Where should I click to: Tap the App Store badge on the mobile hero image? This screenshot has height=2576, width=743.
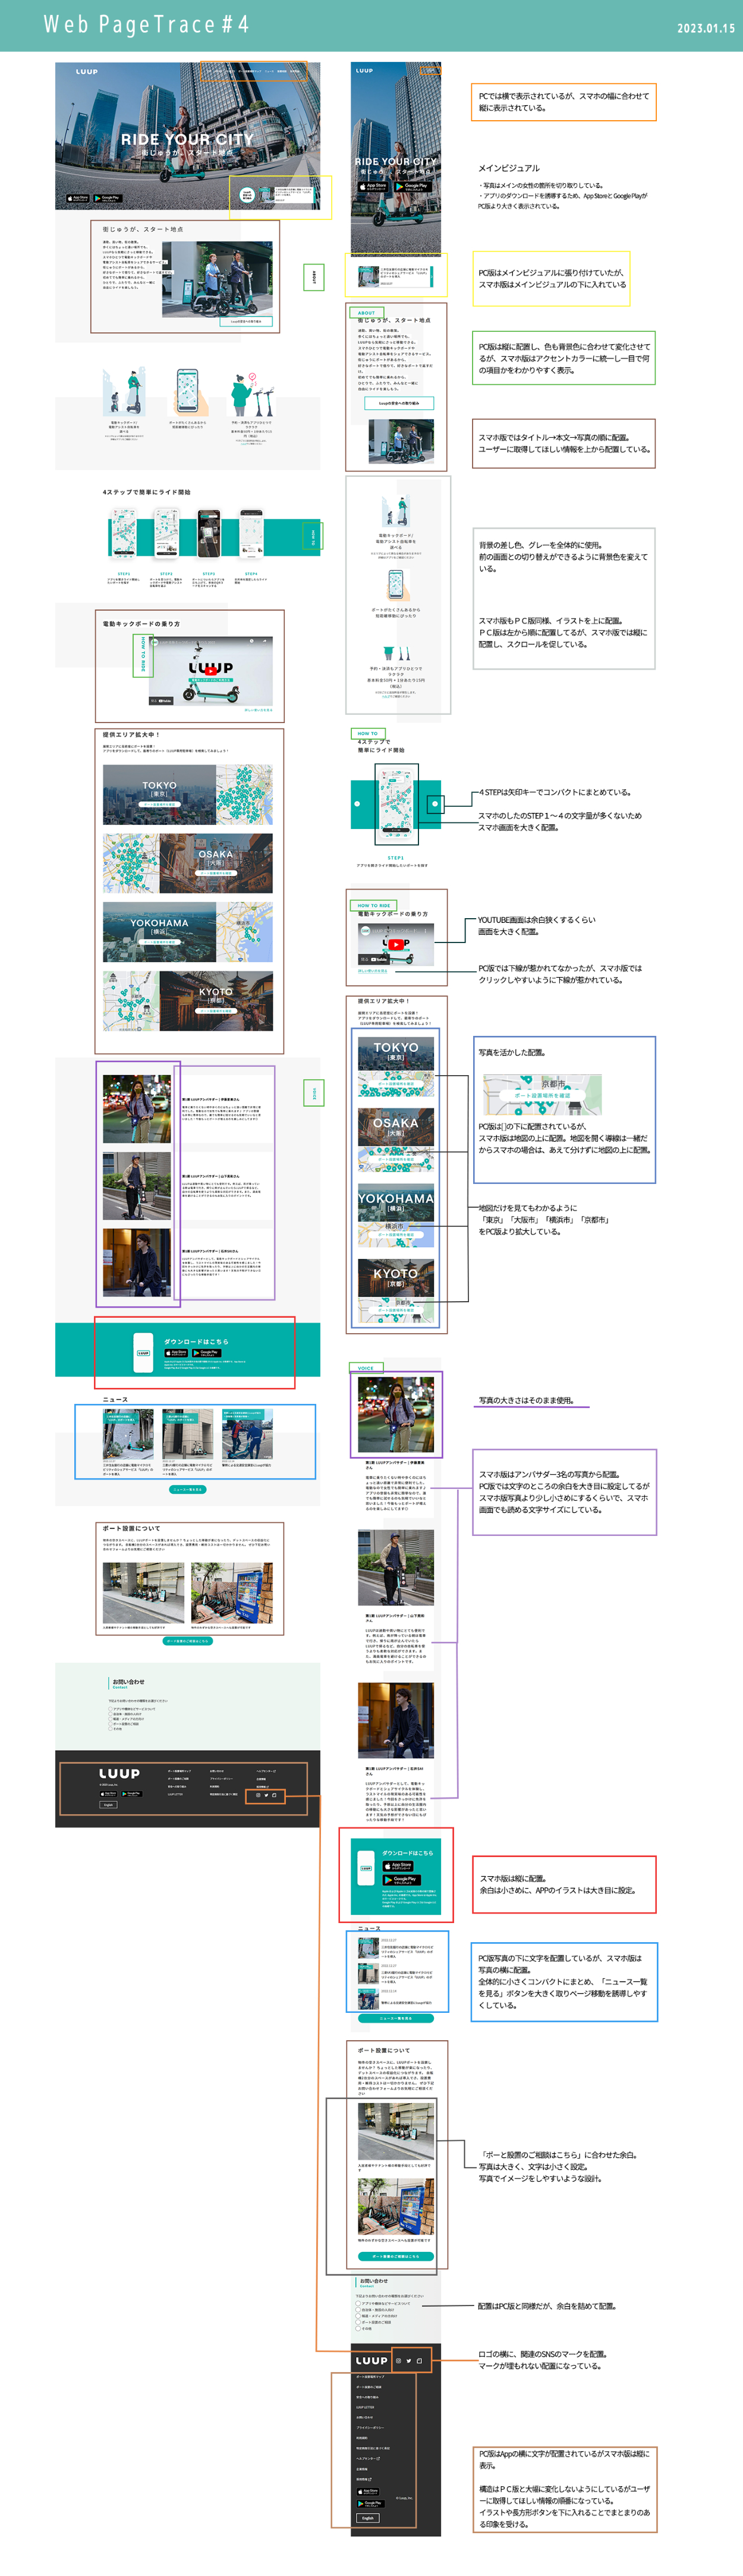click(373, 187)
